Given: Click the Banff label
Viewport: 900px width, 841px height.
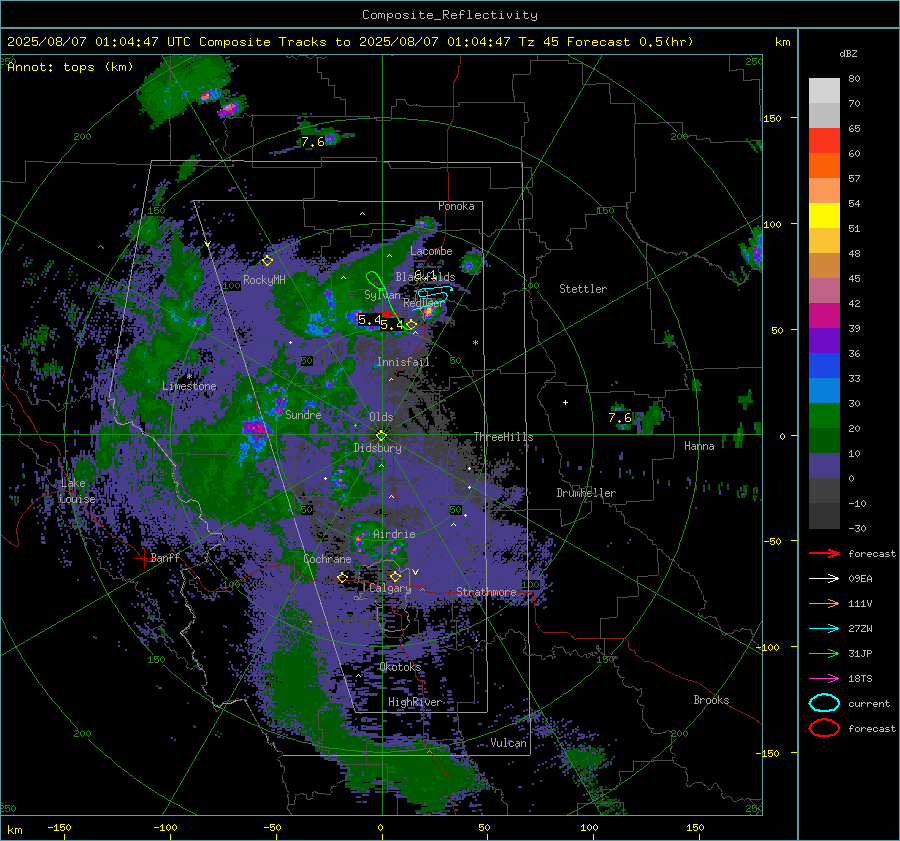Looking at the screenshot, I should coord(165,557).
